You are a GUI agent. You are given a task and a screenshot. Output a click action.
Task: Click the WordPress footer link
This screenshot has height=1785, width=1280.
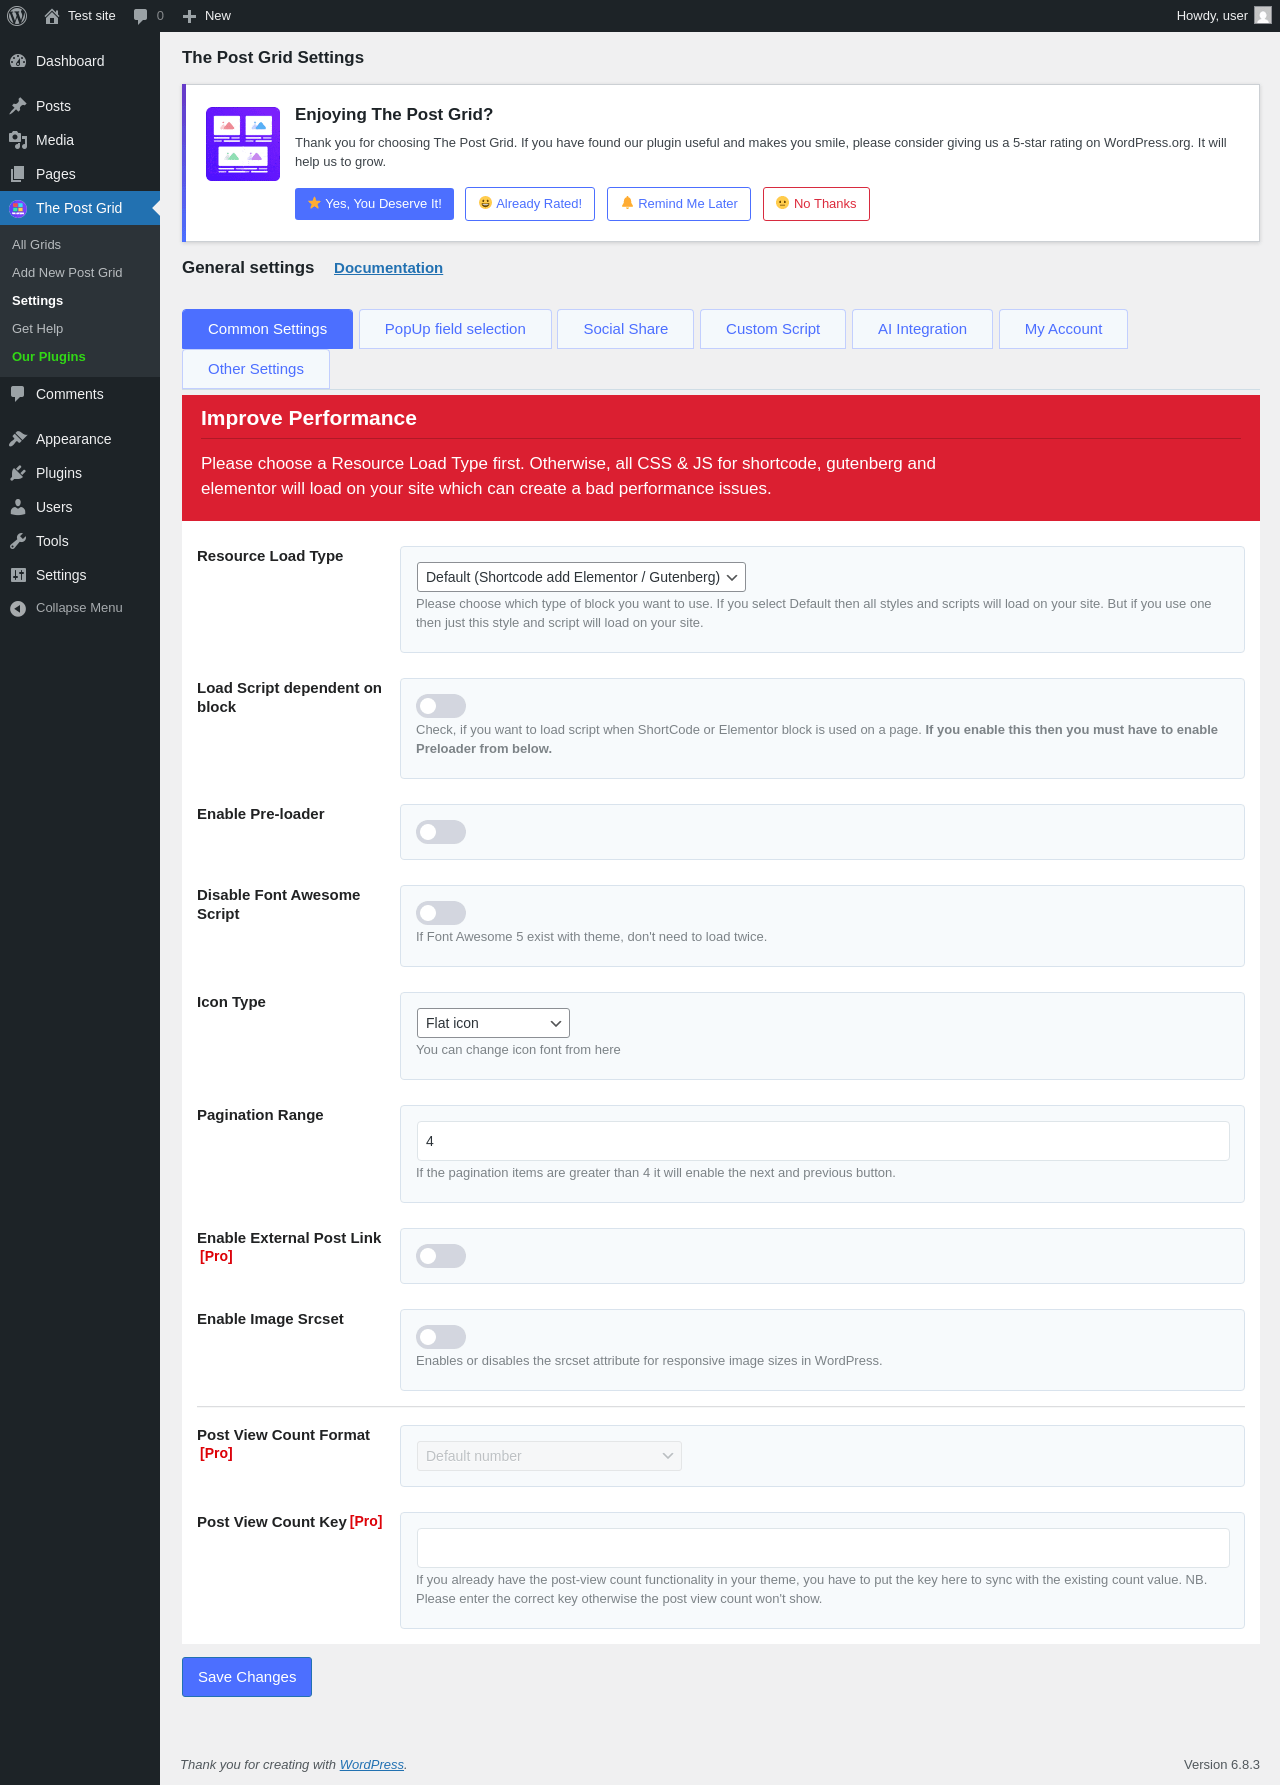[372, 1765]
